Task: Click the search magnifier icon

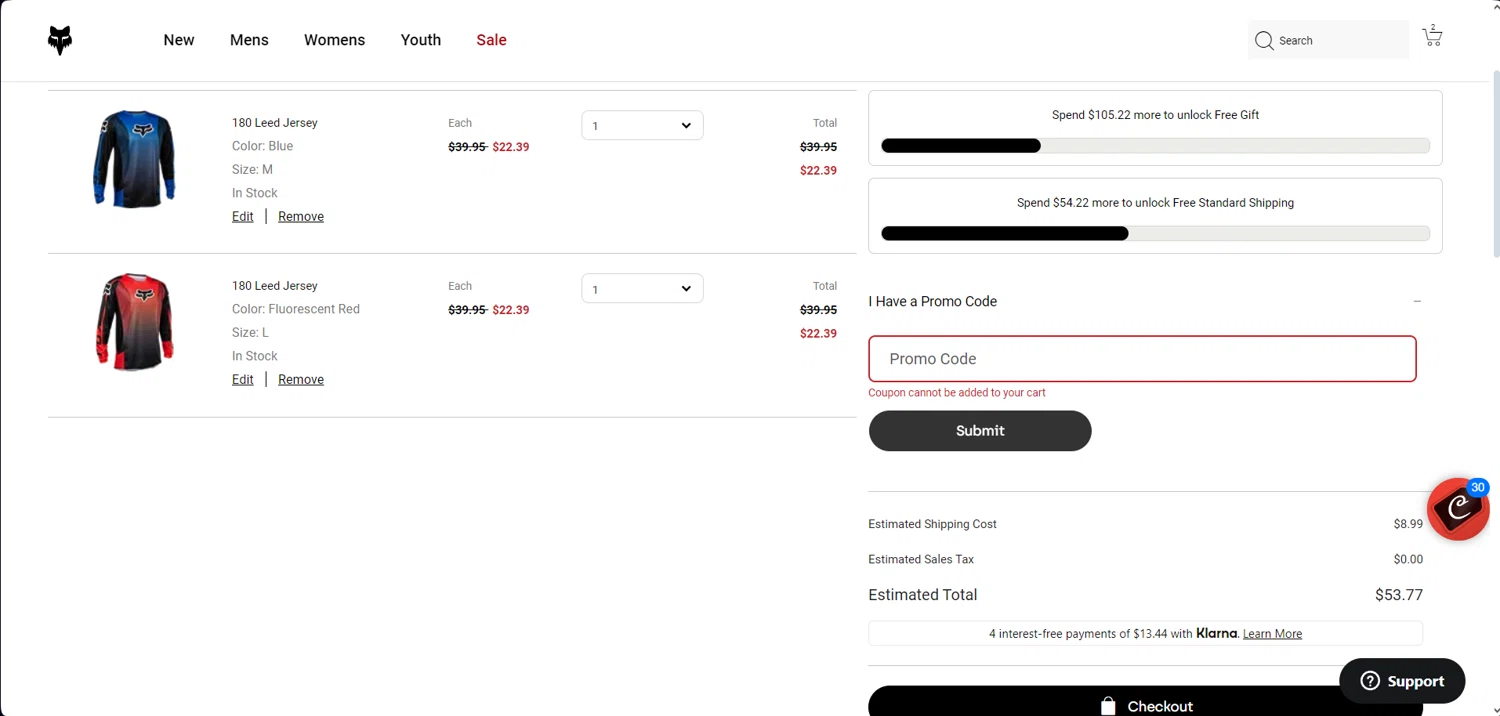Action: [1264, 41]
